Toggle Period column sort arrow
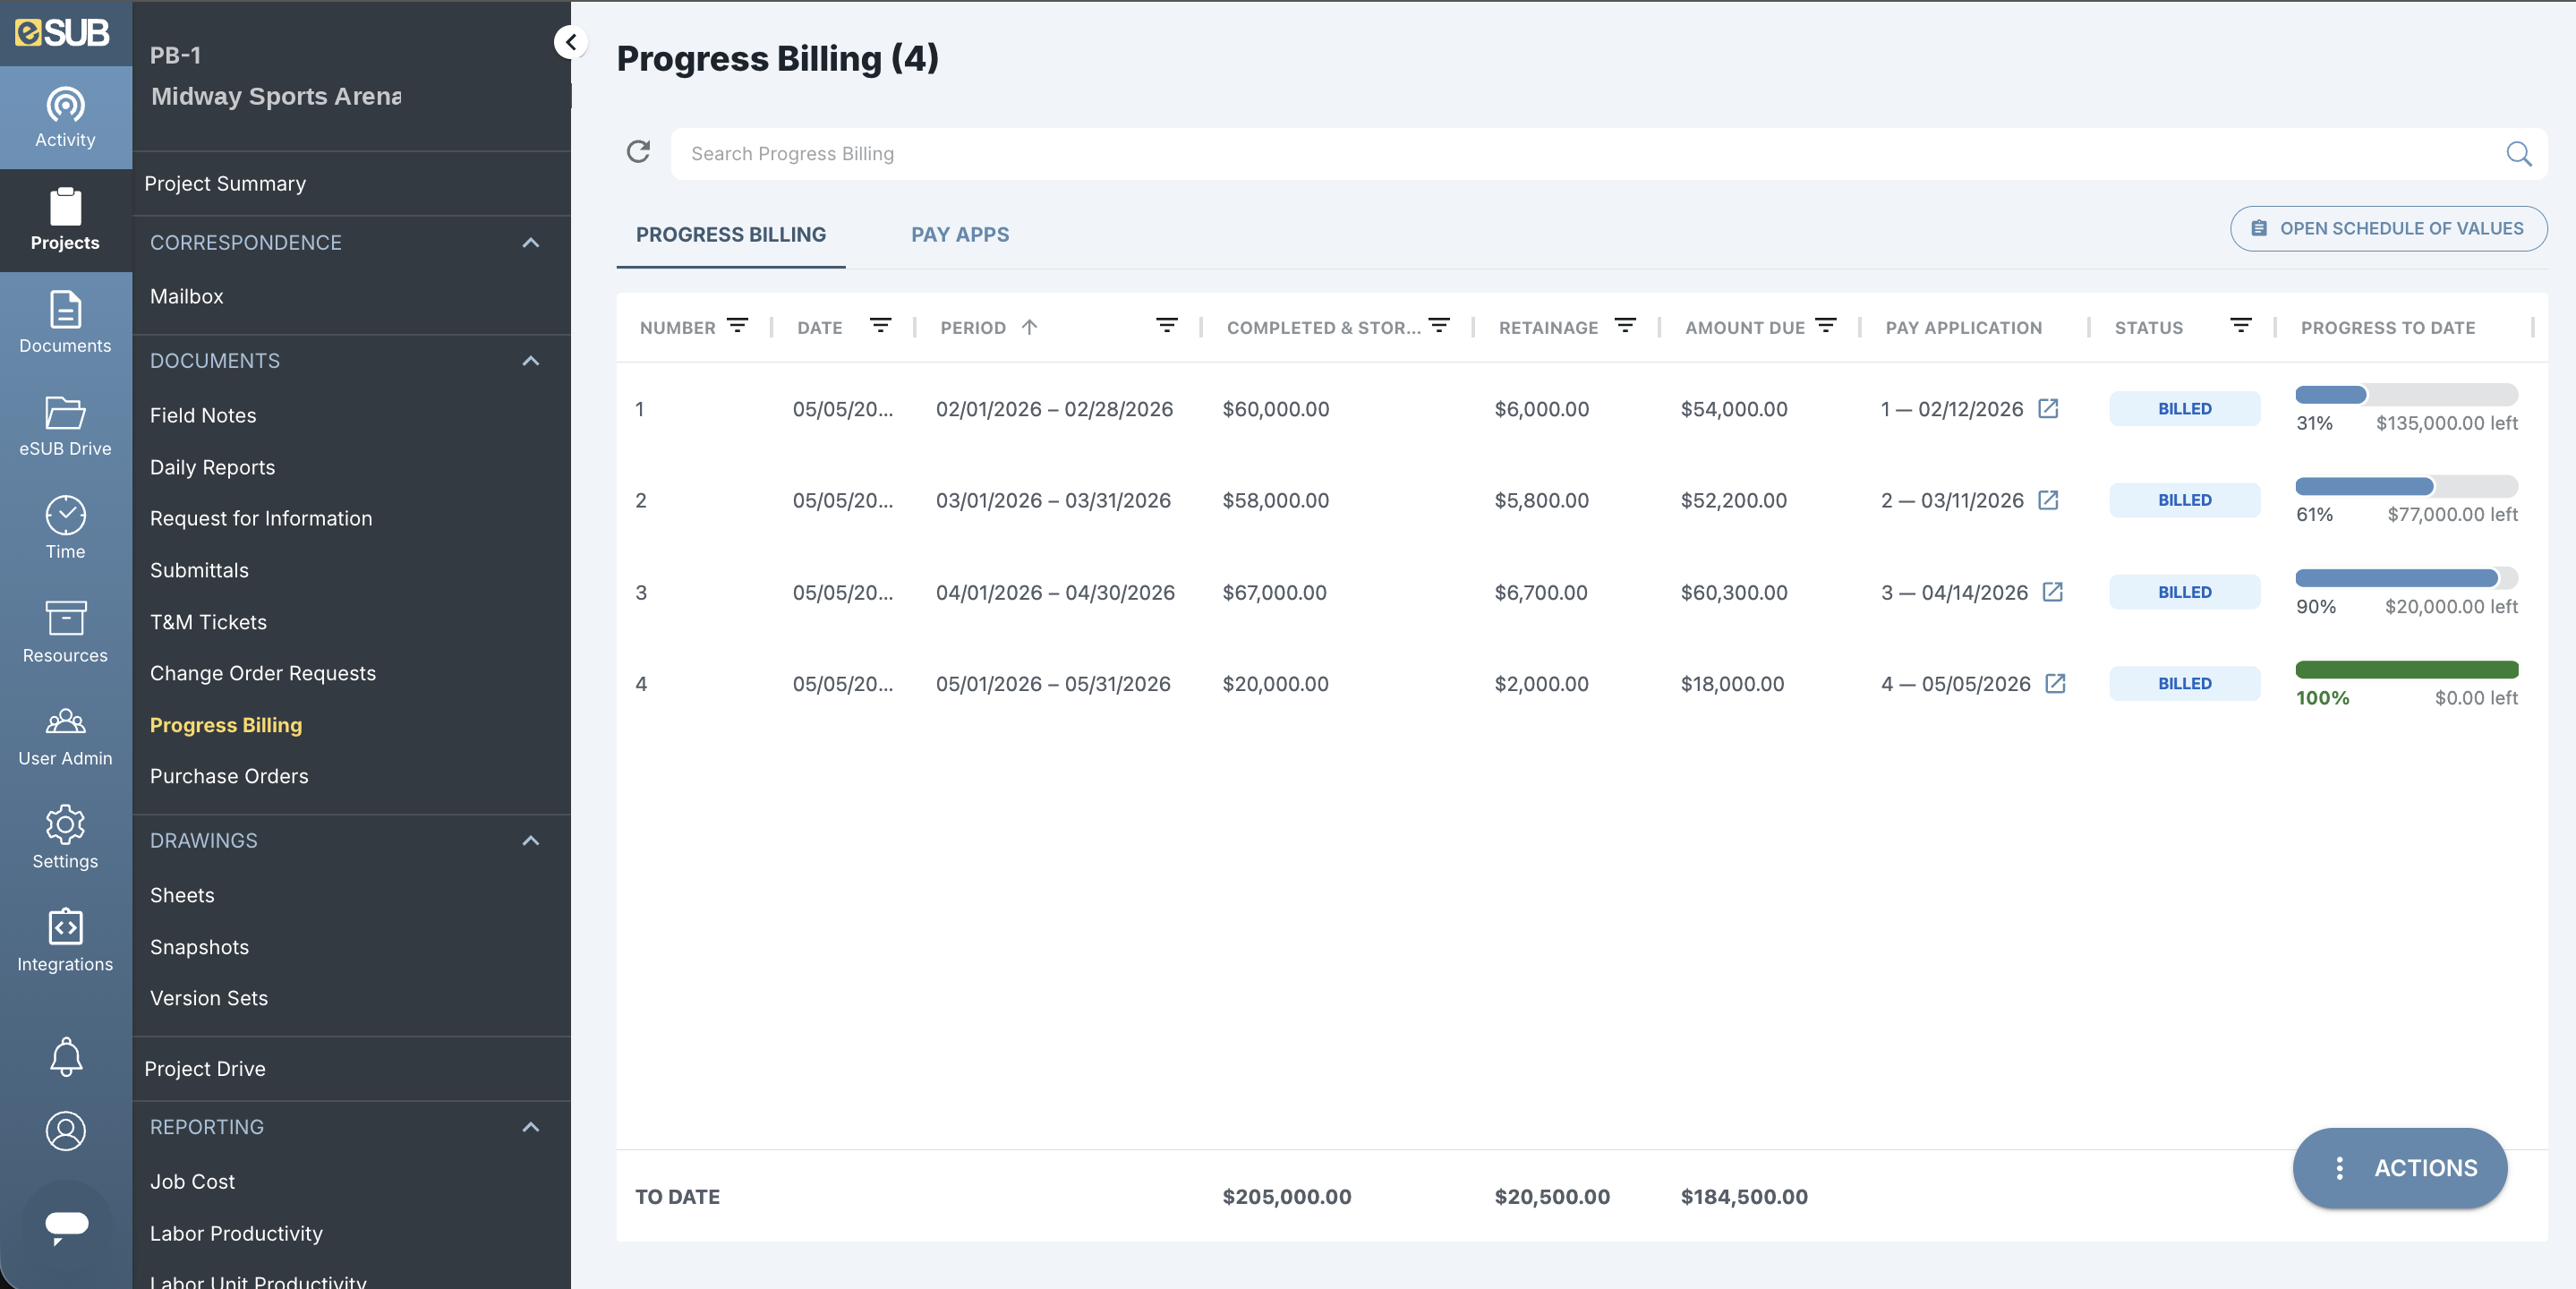 pyautogui.click(x=1029, y=327)
